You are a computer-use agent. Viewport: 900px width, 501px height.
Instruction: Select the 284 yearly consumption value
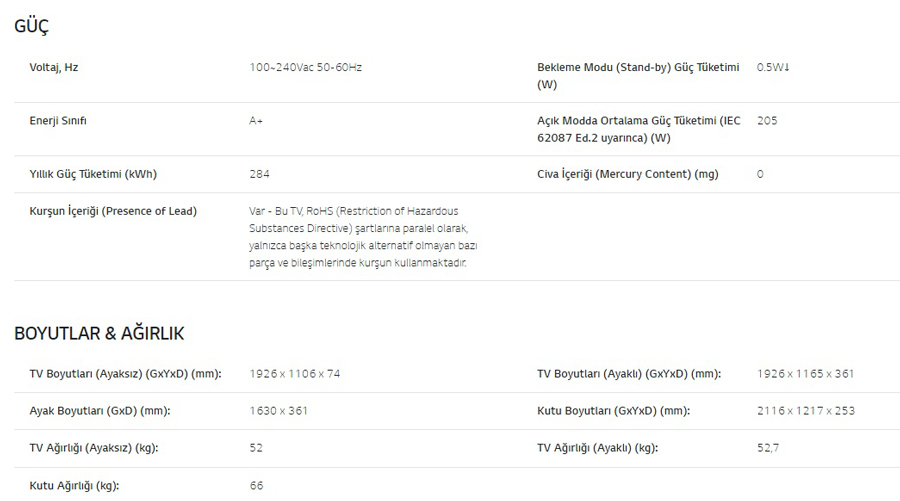click(259, 174)
